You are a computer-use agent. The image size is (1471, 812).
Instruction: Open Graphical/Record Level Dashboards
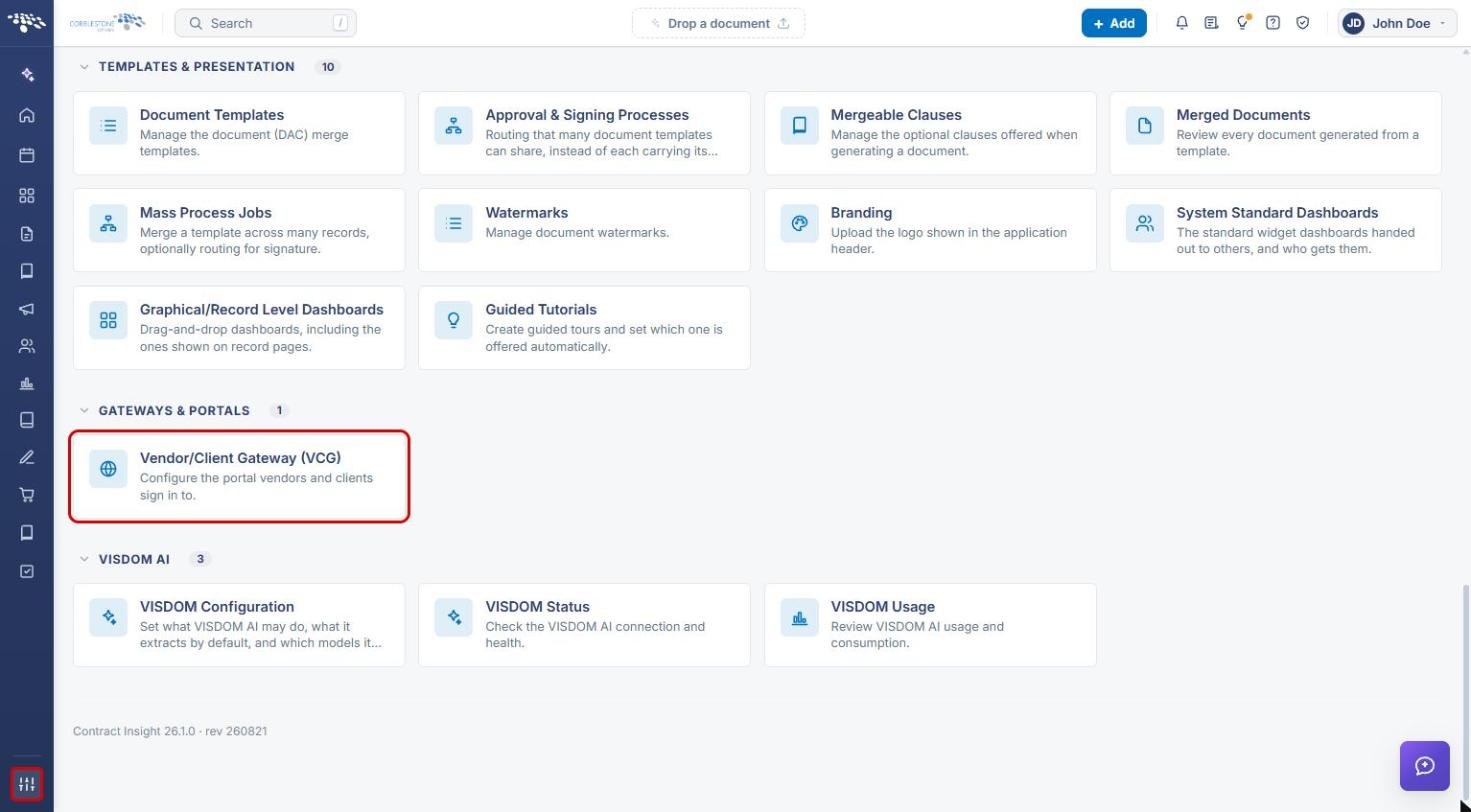239,328
